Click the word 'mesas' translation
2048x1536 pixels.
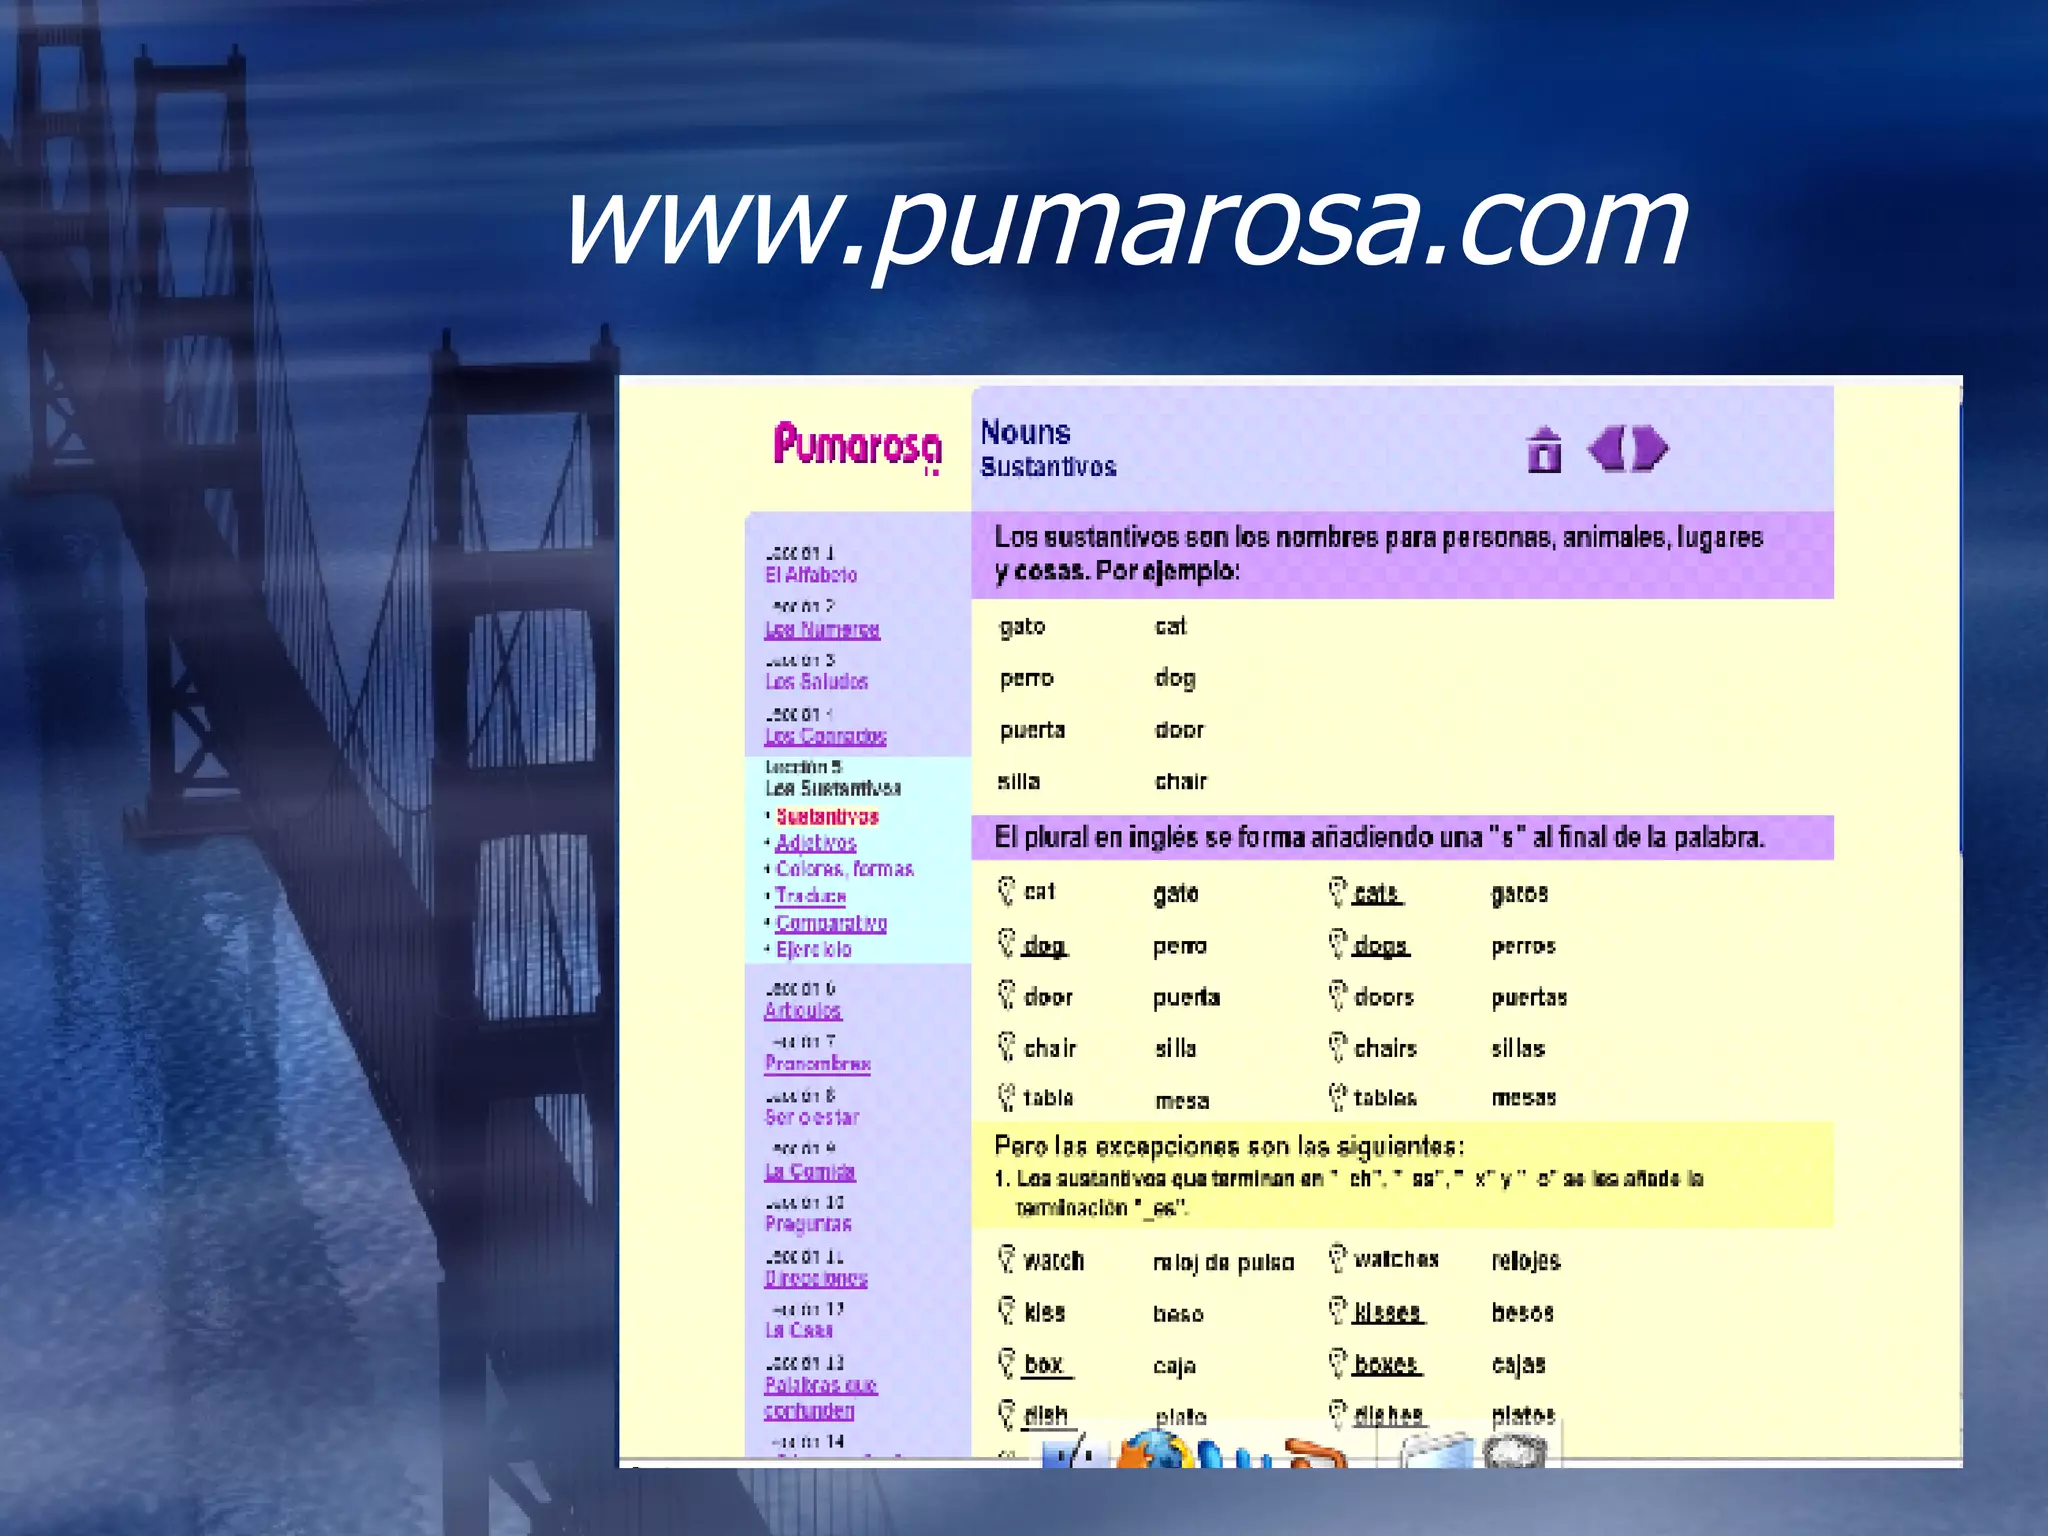pos(1524,1098)
